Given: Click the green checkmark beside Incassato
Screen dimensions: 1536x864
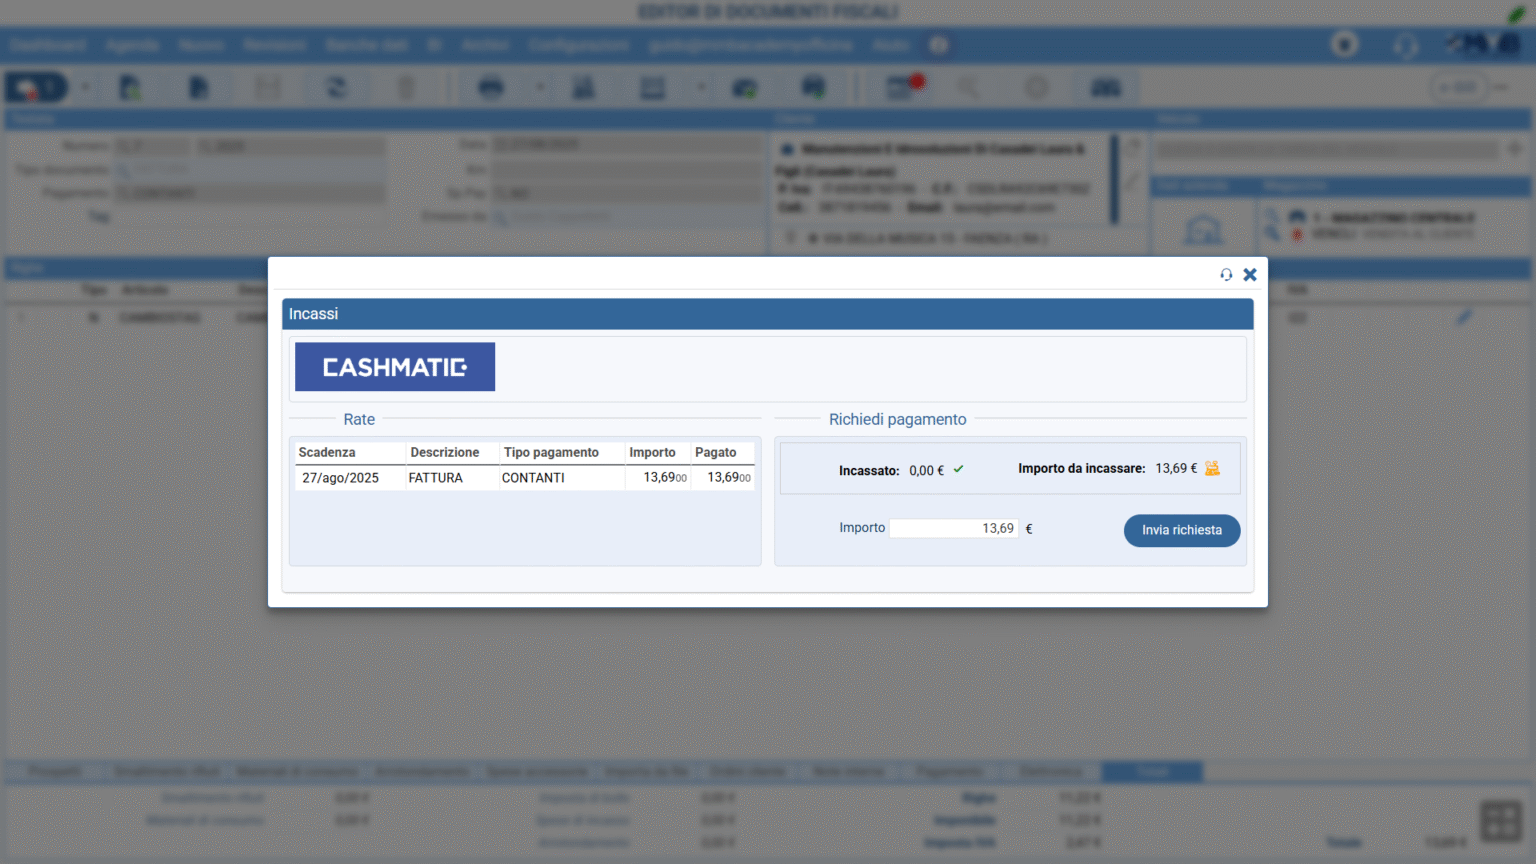Looking at the screenshot, I should pyautogui.click(x=958, y=469).
